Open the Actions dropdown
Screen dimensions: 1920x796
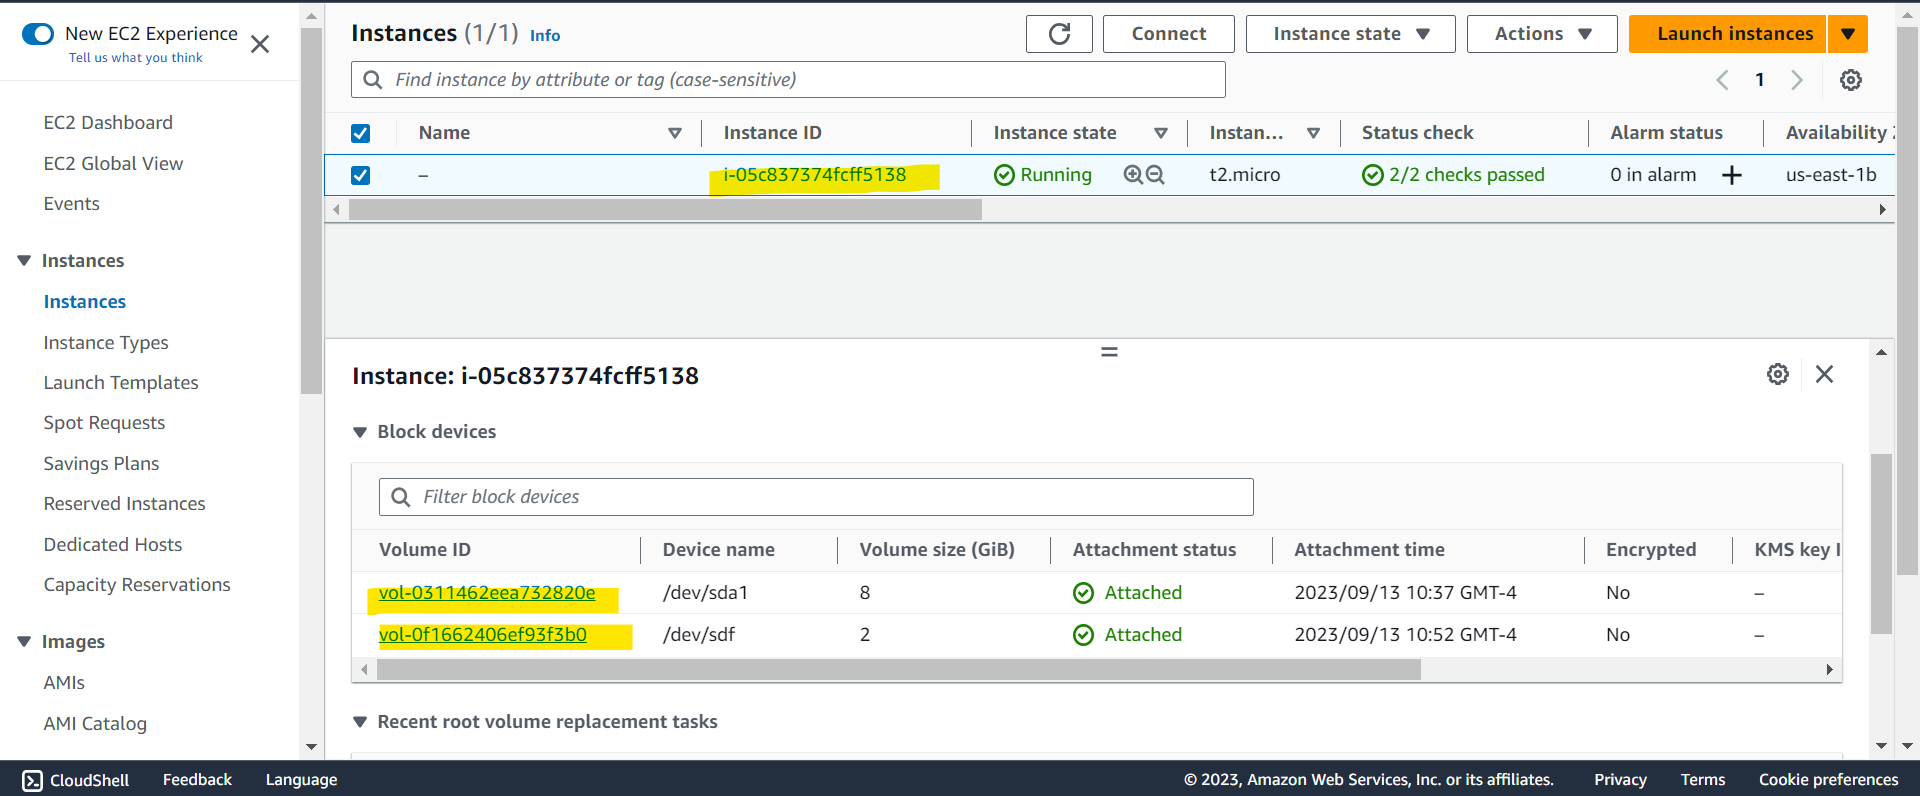coord(1542,34)
